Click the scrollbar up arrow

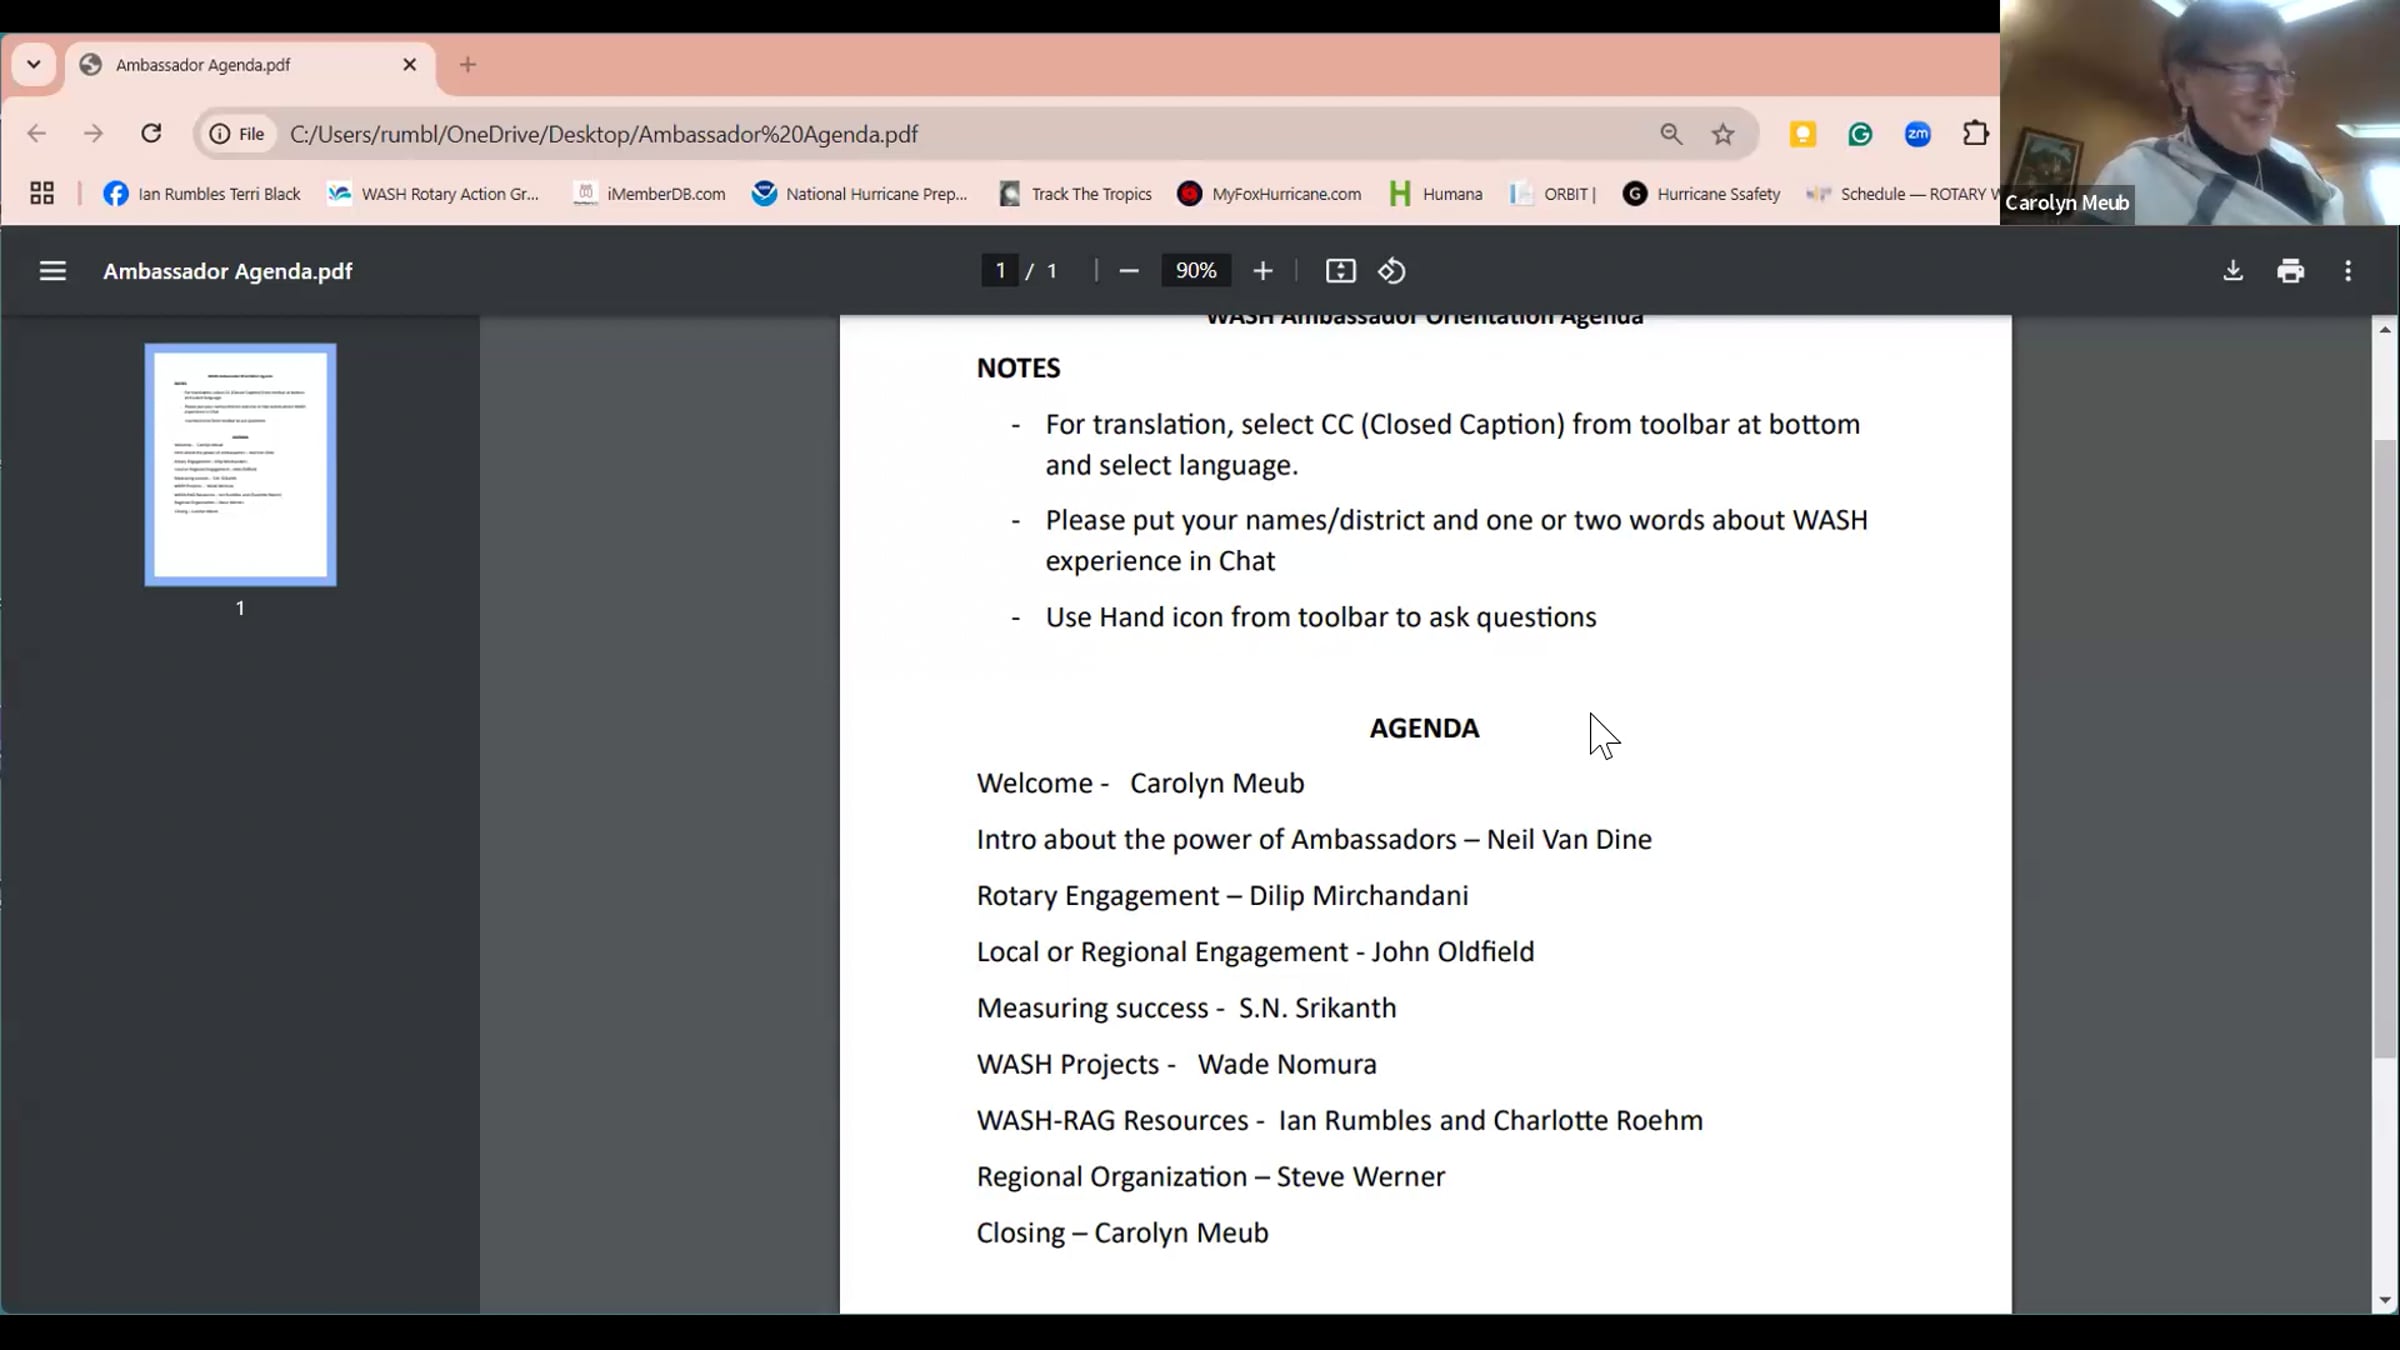(x=2385, y=329)
